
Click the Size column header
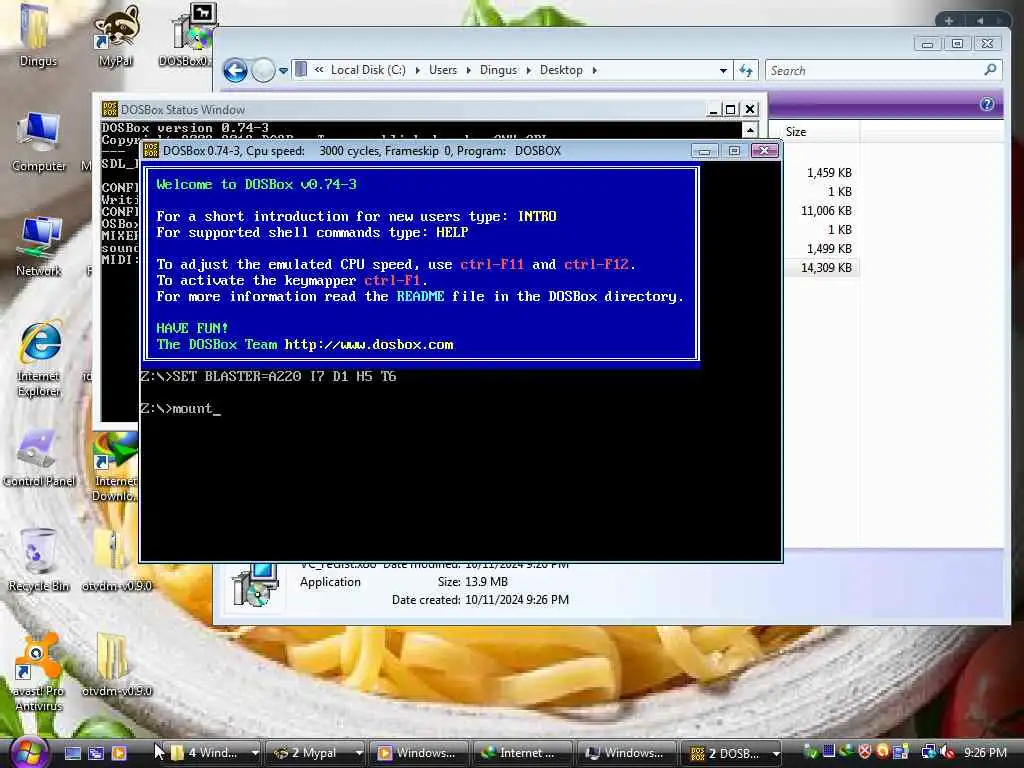(x=821, y=131)
